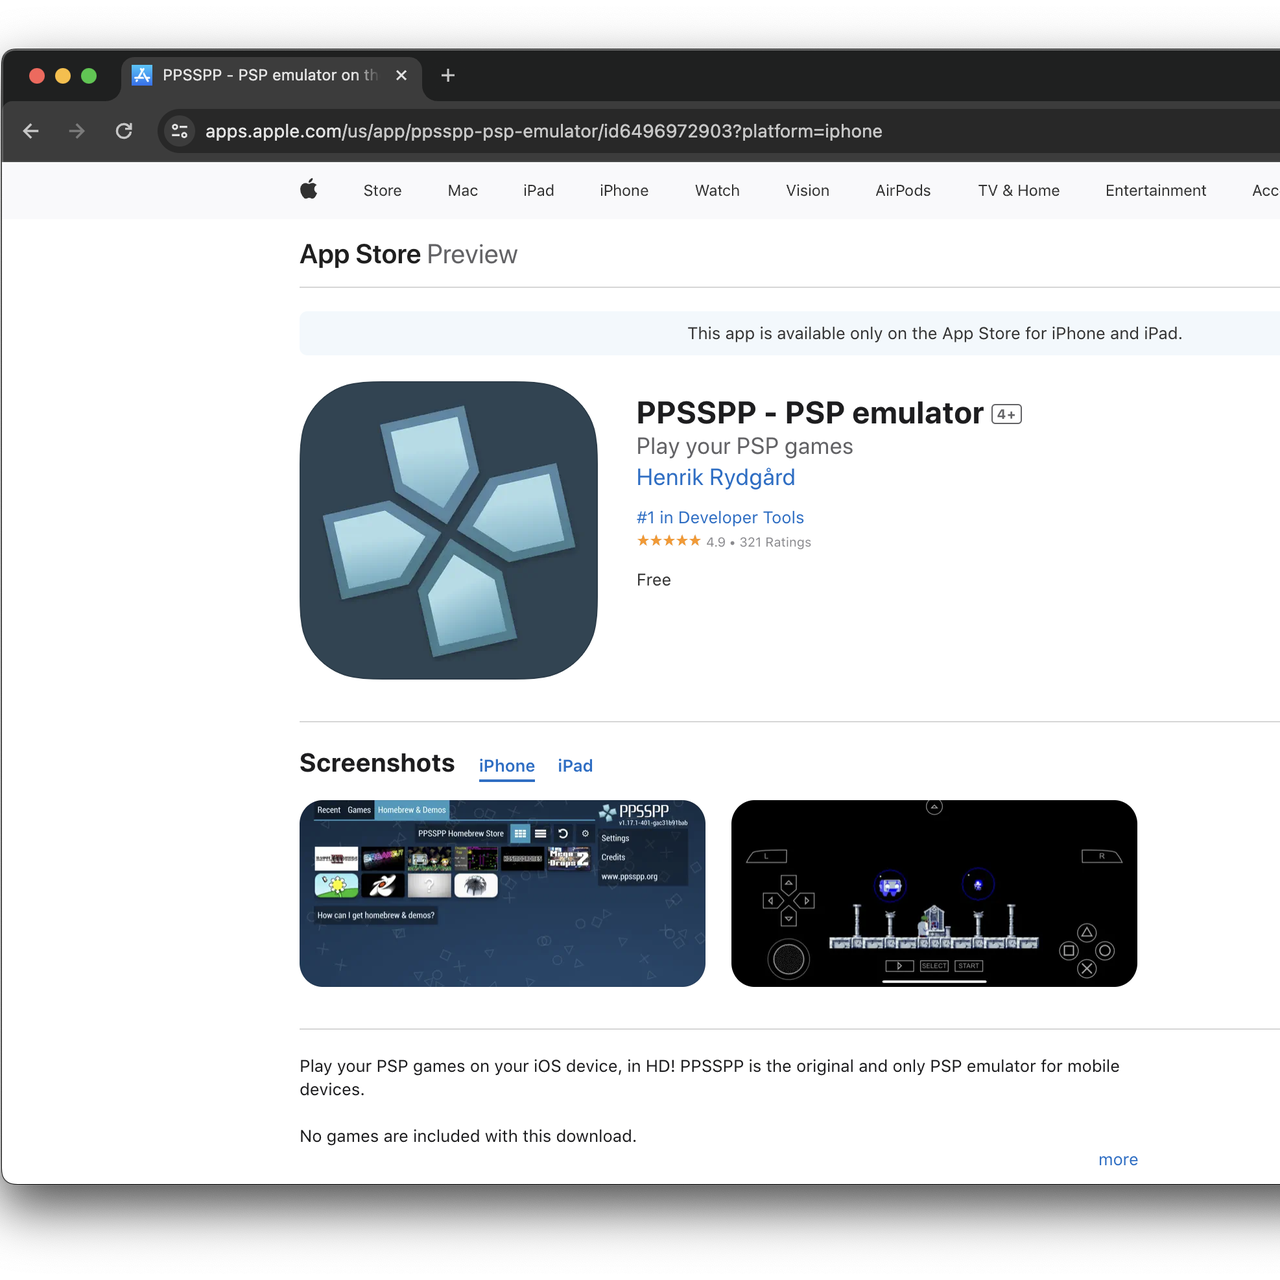Open iPad in Apple navigation bar

538,190
